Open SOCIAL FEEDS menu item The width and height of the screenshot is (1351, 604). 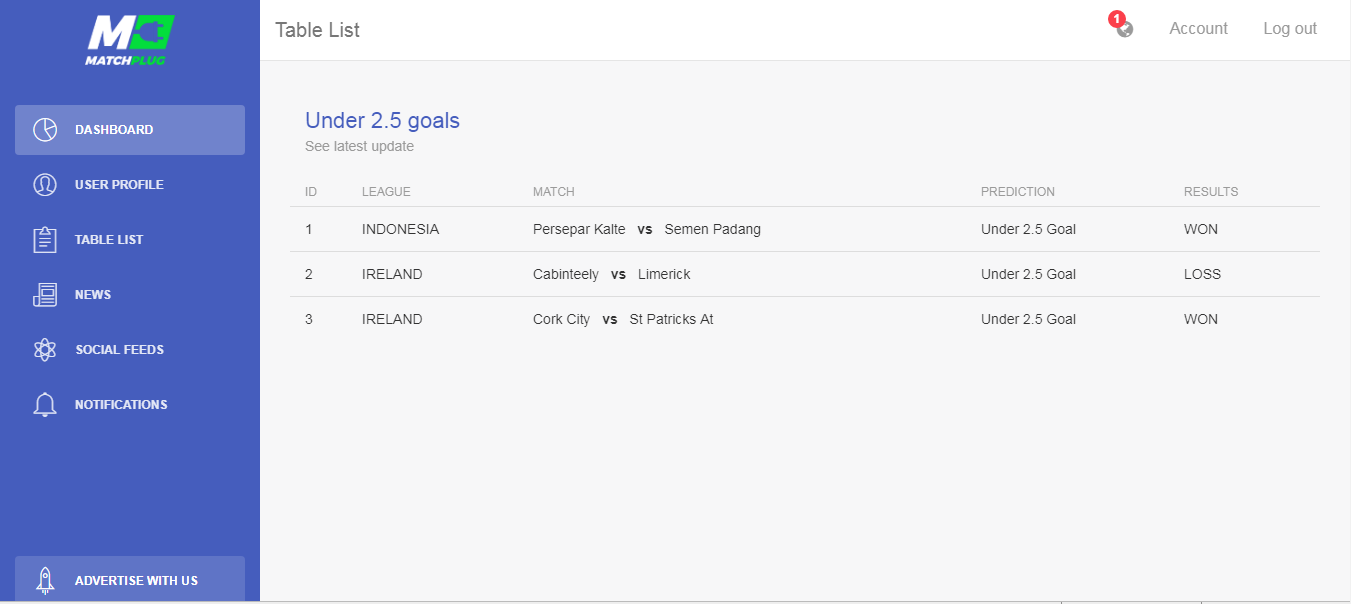coord(130,350)
